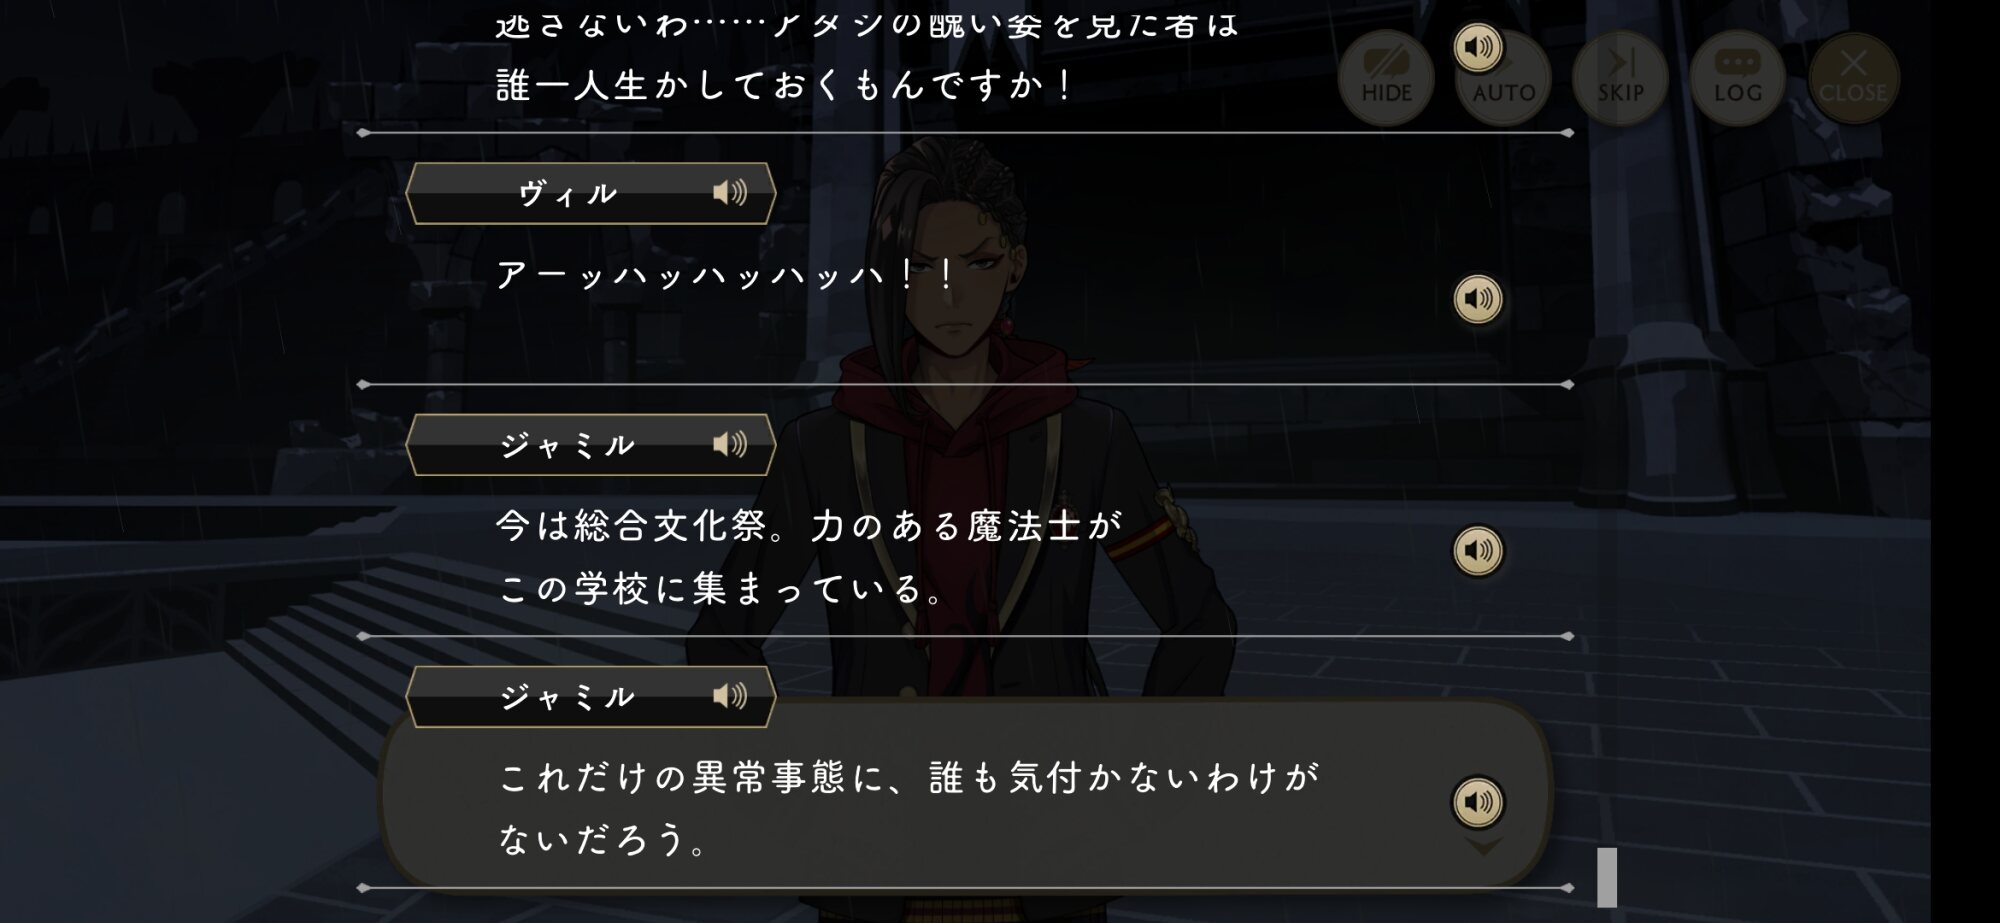Skip the story with SKIP button
Screen dimensions: 2000x923
tap(1621, 78)
